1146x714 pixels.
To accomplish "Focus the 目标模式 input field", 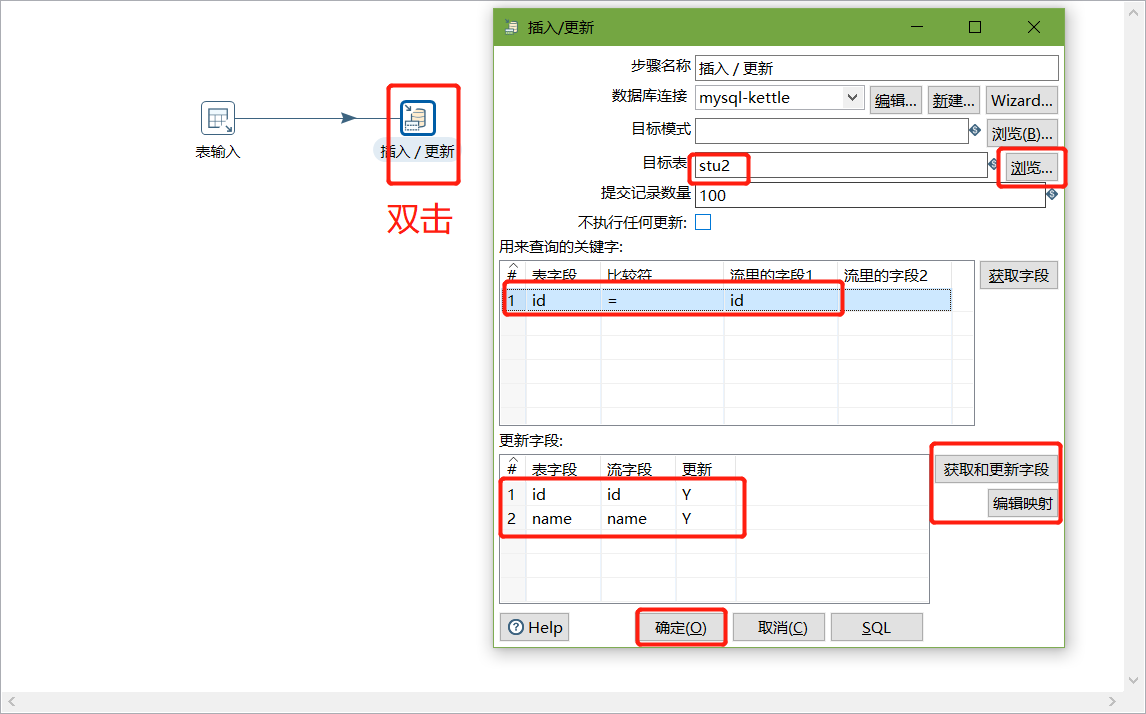I will coord(832,131).
